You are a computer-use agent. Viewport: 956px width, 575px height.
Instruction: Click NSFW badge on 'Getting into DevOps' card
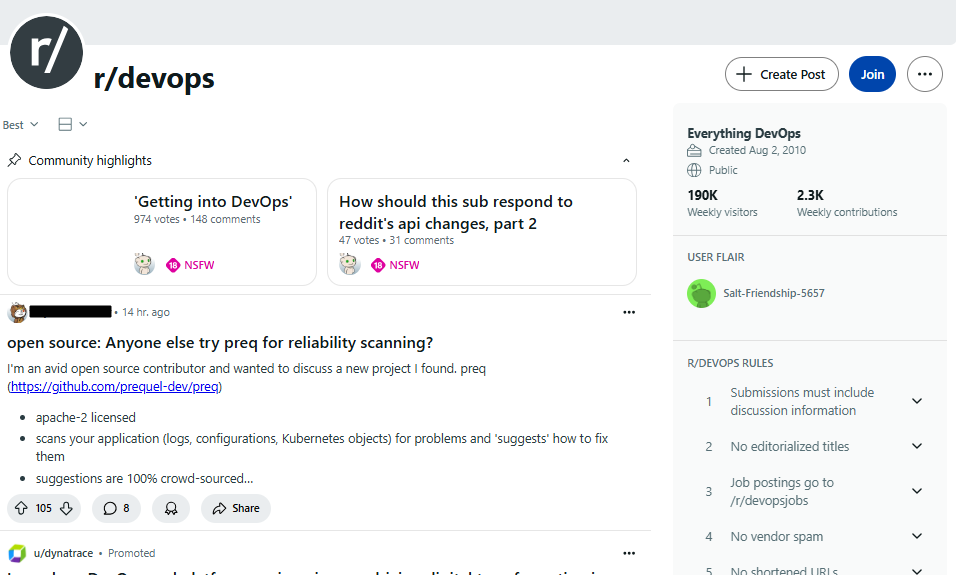coord(190,265)
